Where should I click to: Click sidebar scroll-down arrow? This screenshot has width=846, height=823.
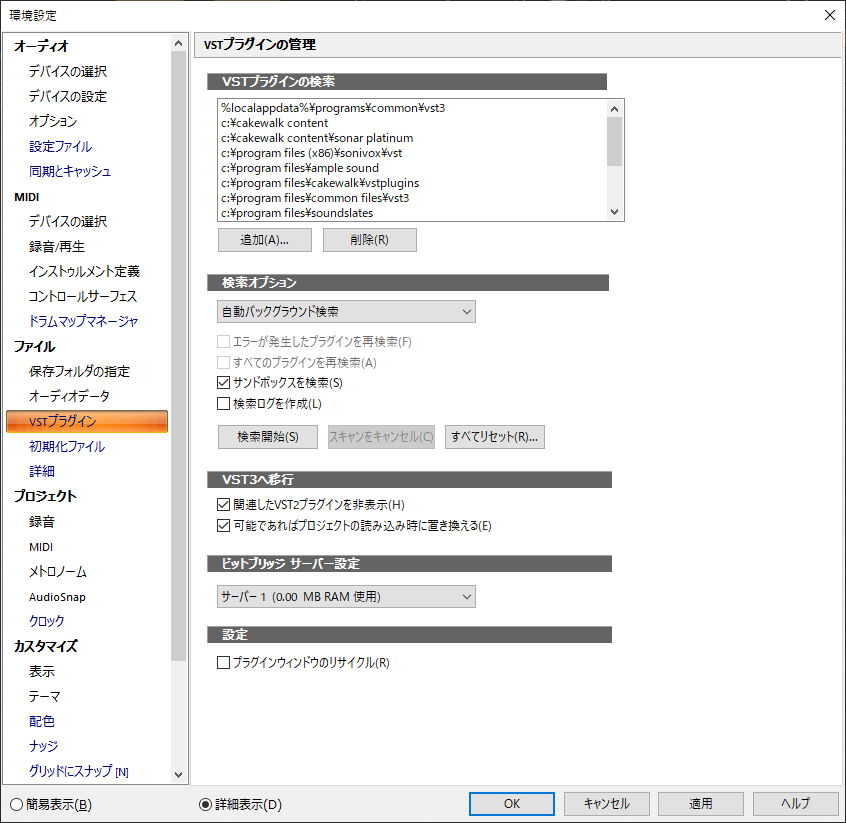click(179, 774)
